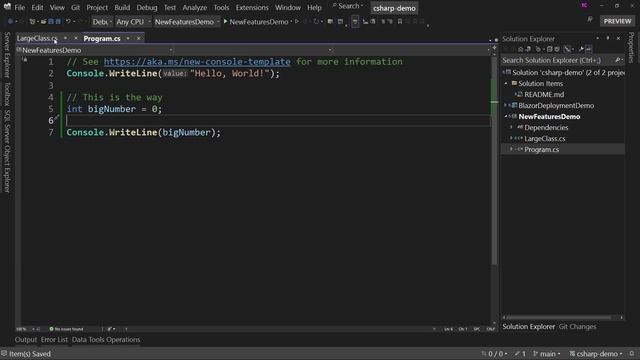This screenshot has height=360, width=640.
Task: Open the Toolbox side tab
Action: tap(7, 93)
